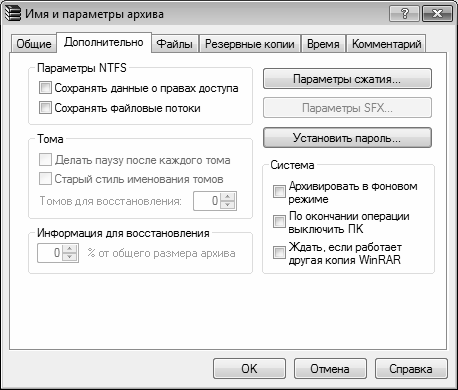The height and width of the screenshot is (390, 458).
Task: Close the dialog with the X icon
Action: [x=437, y=14]
